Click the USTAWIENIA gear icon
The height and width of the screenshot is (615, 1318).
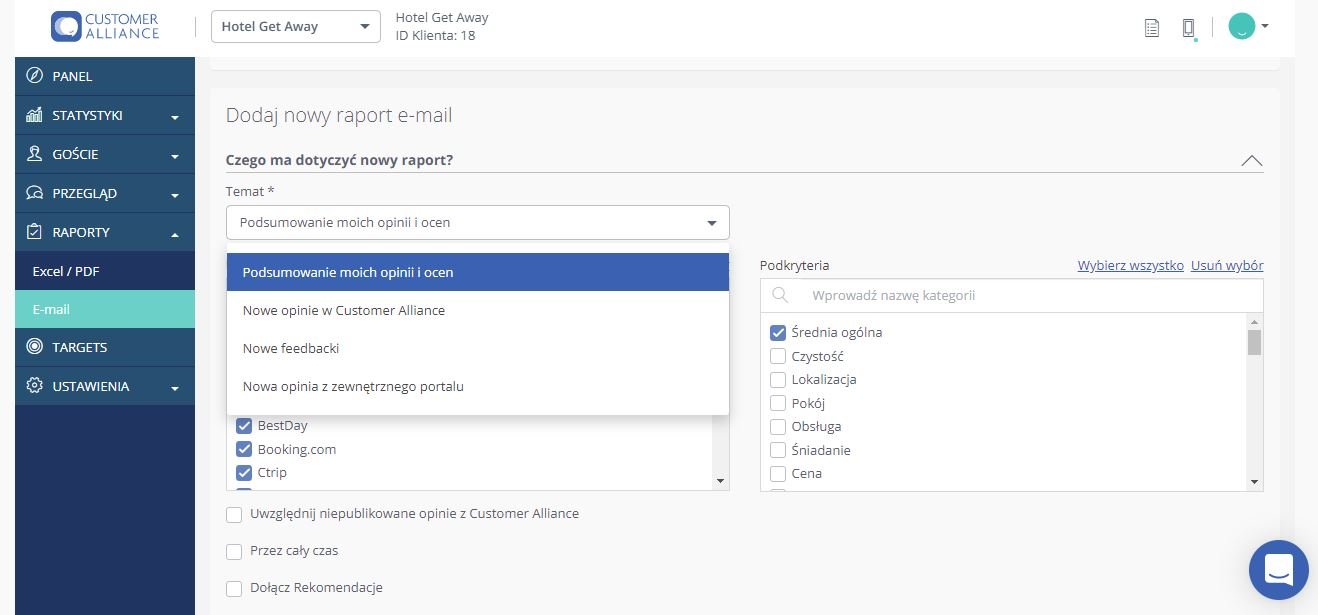(35, 386)
